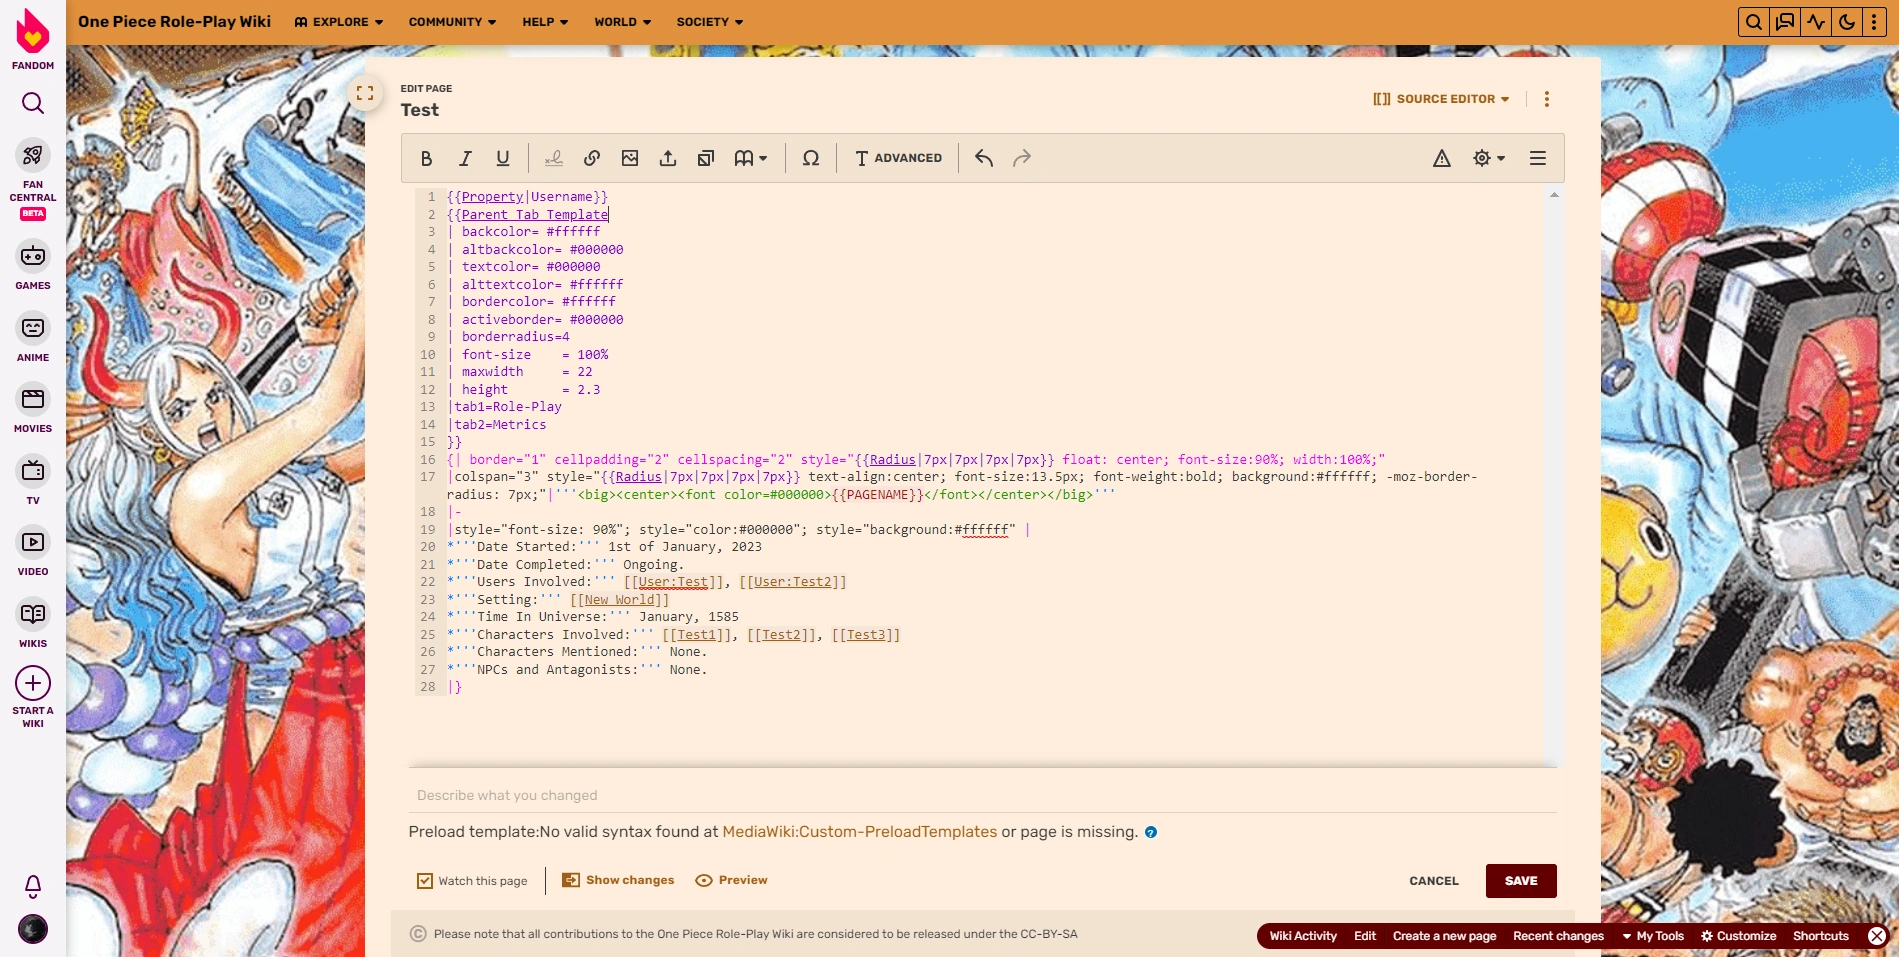Open the Community navigation menu
This screenshot has width=1899, height=957.
tap(452, 22)
